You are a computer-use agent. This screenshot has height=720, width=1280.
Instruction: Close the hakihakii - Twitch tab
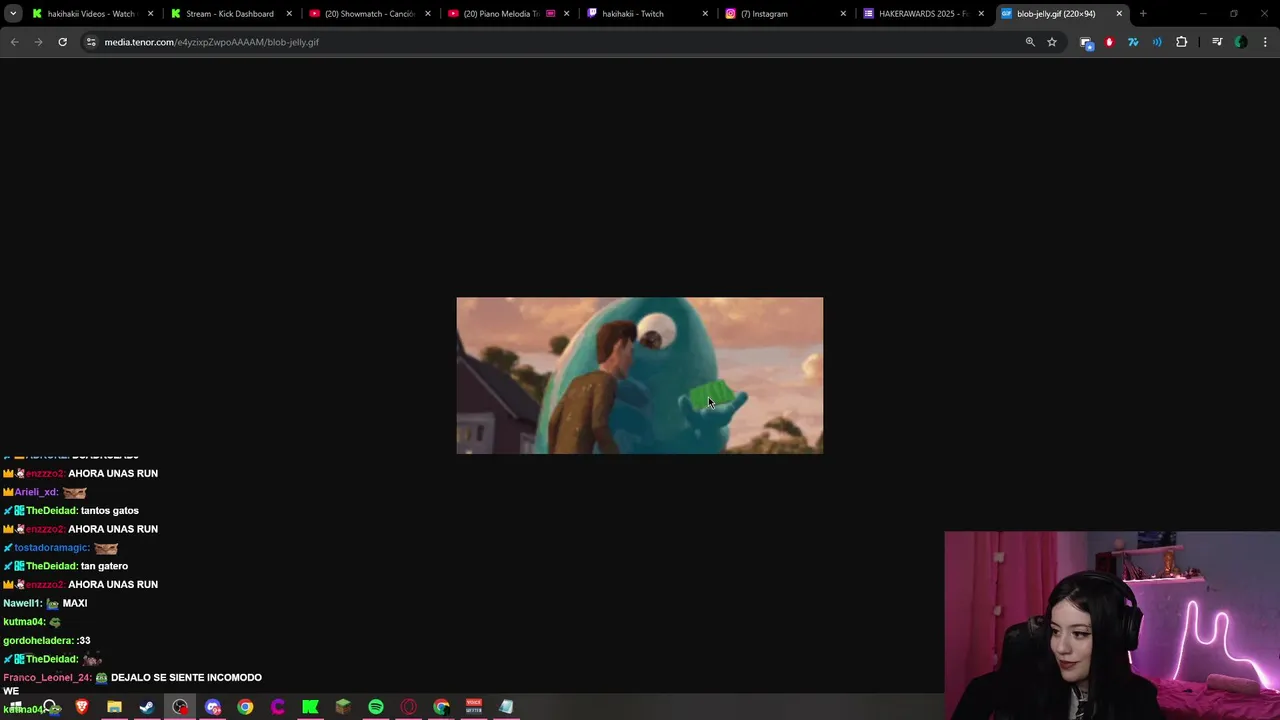(x=704, y=14)
